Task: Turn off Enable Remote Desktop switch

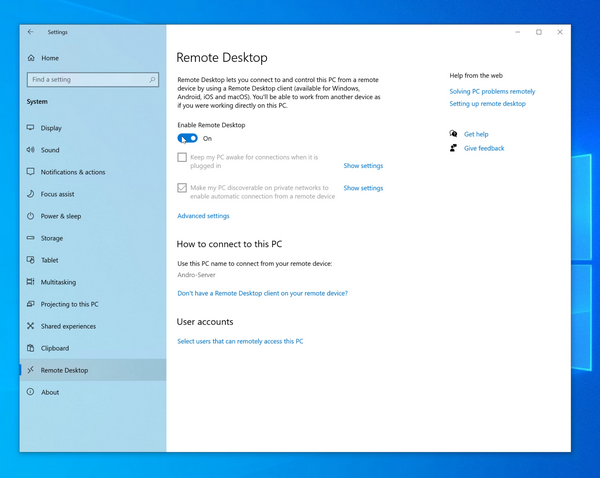Action: pyautogui.click(x=187, y=138)
